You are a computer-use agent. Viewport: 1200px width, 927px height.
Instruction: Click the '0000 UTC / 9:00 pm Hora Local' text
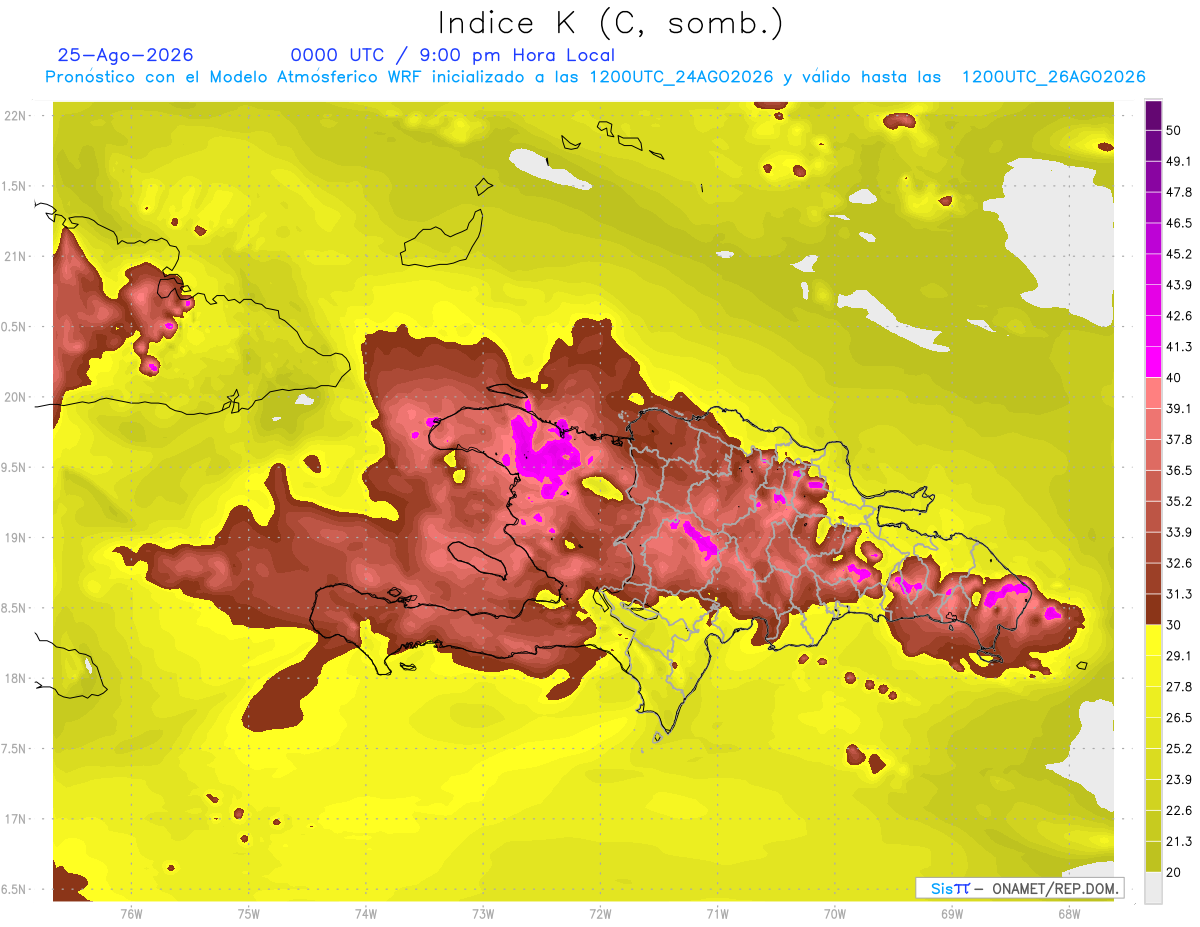coord(453,55)
